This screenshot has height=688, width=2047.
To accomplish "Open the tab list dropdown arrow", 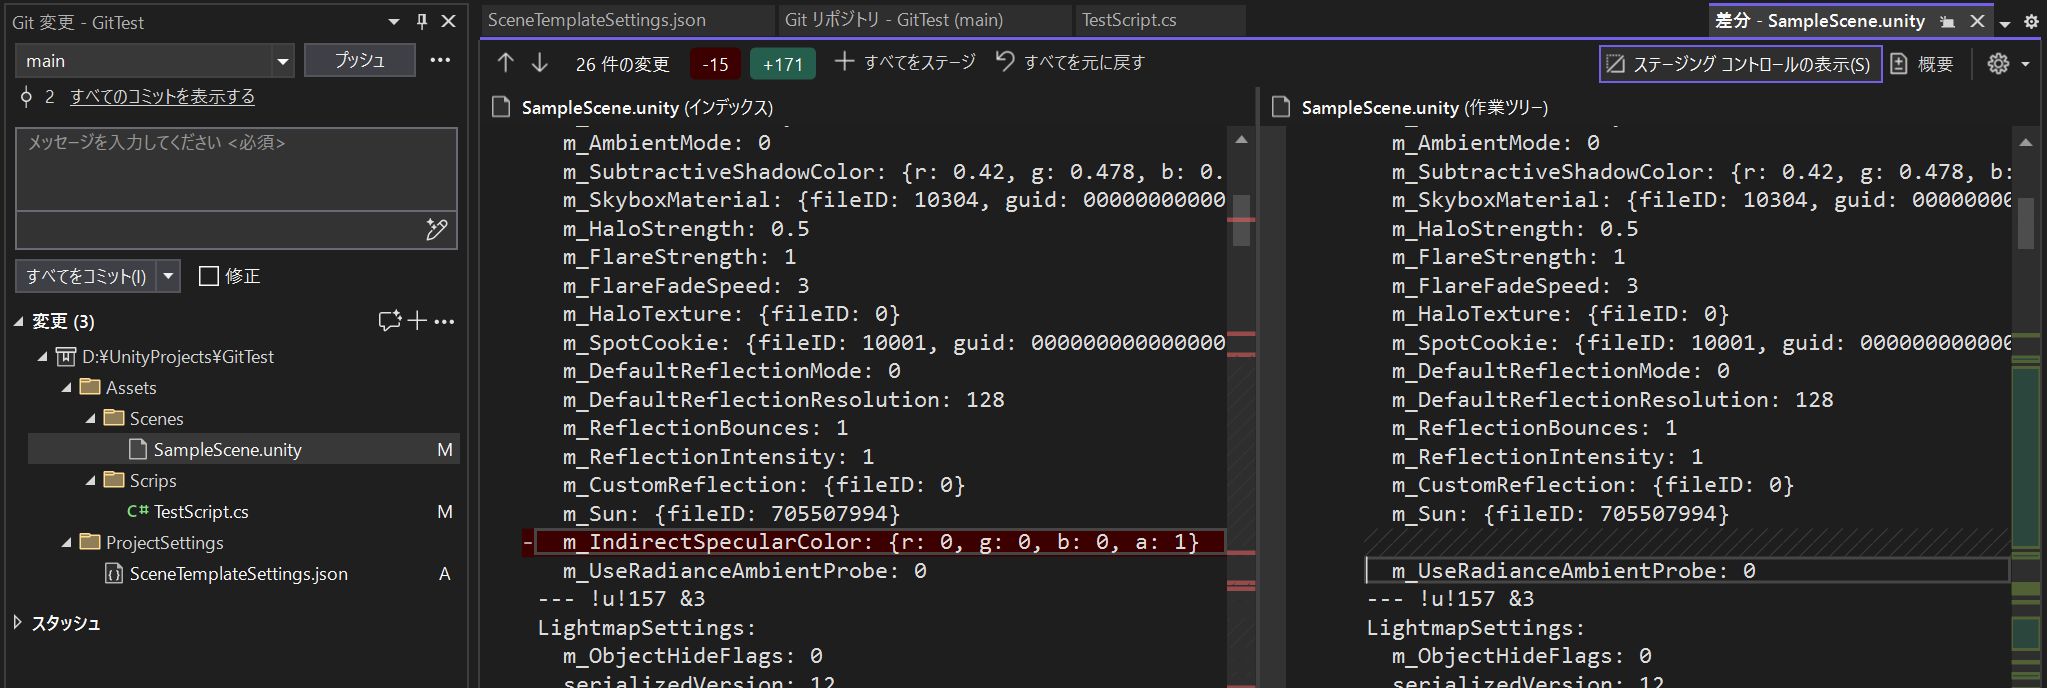I will click(2005, 22).
